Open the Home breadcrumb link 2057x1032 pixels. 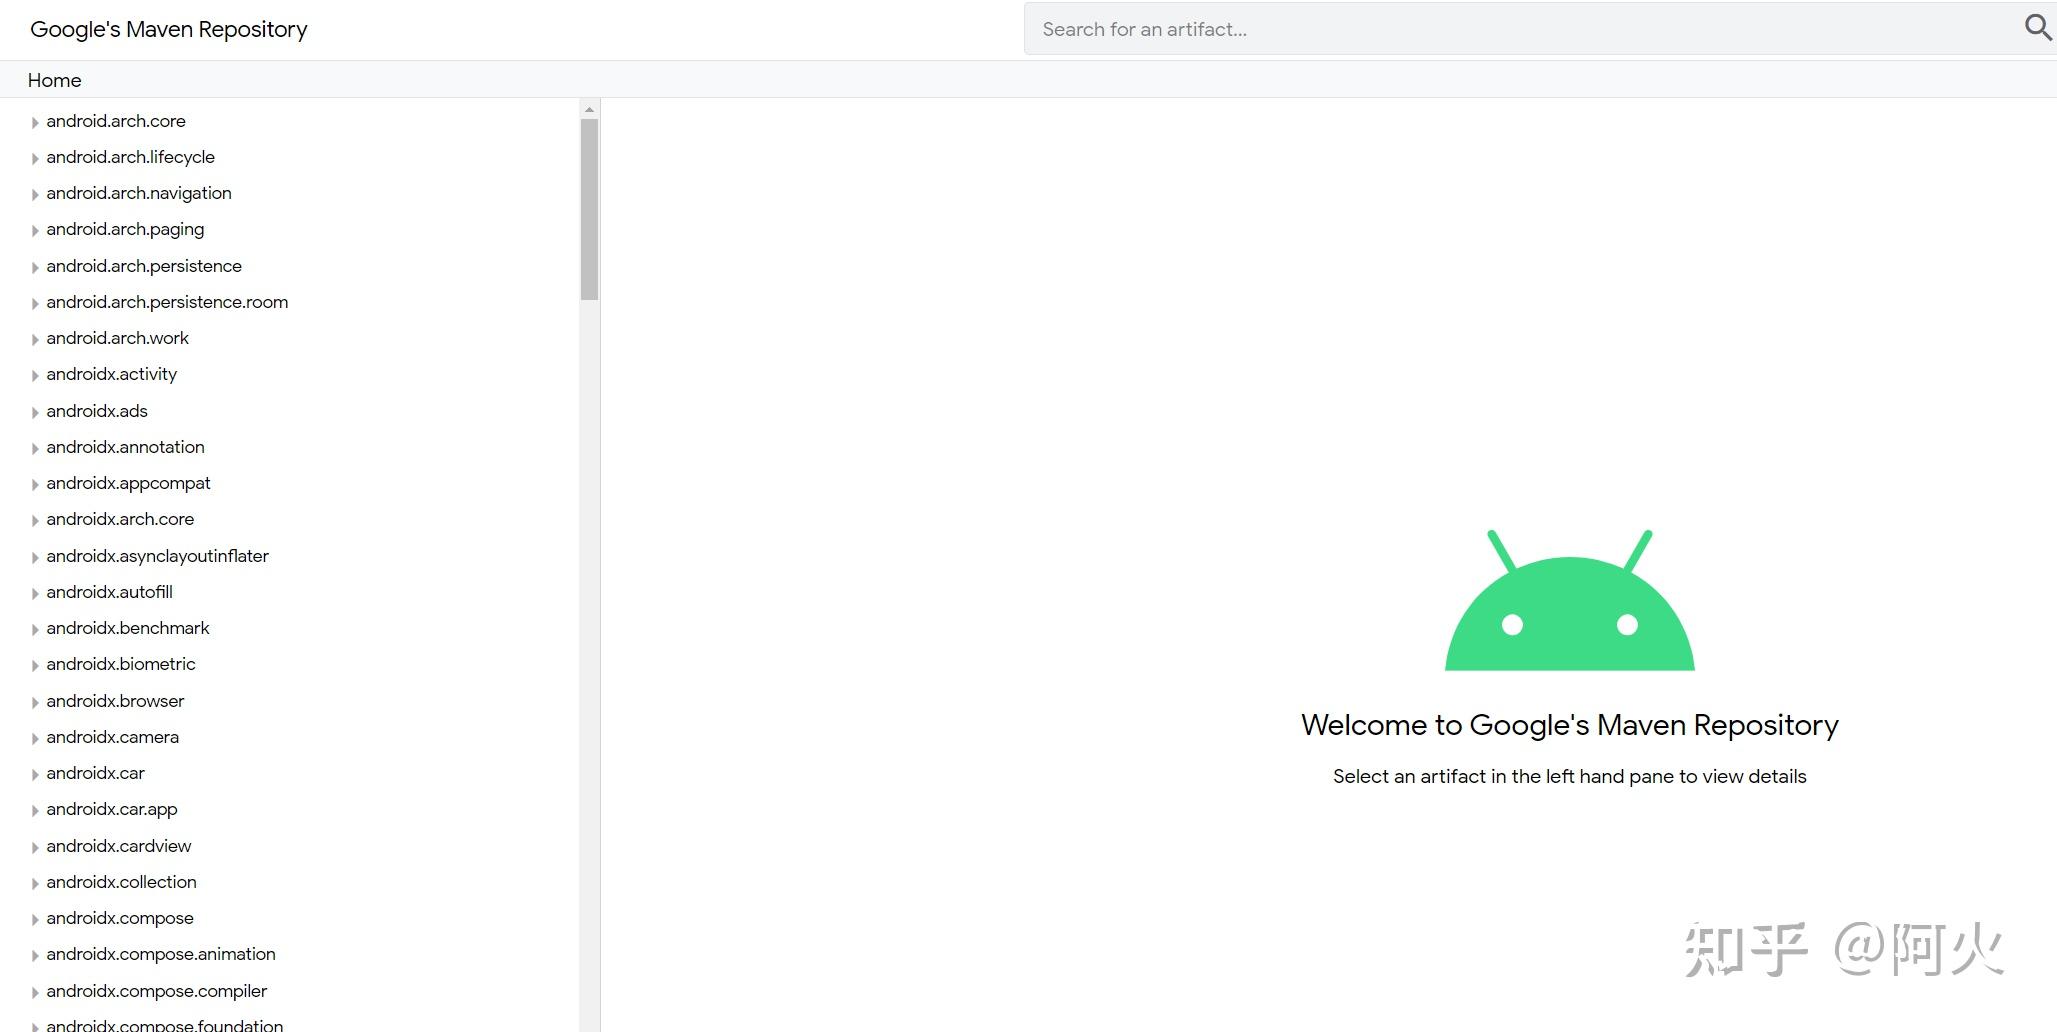point(54,80)
